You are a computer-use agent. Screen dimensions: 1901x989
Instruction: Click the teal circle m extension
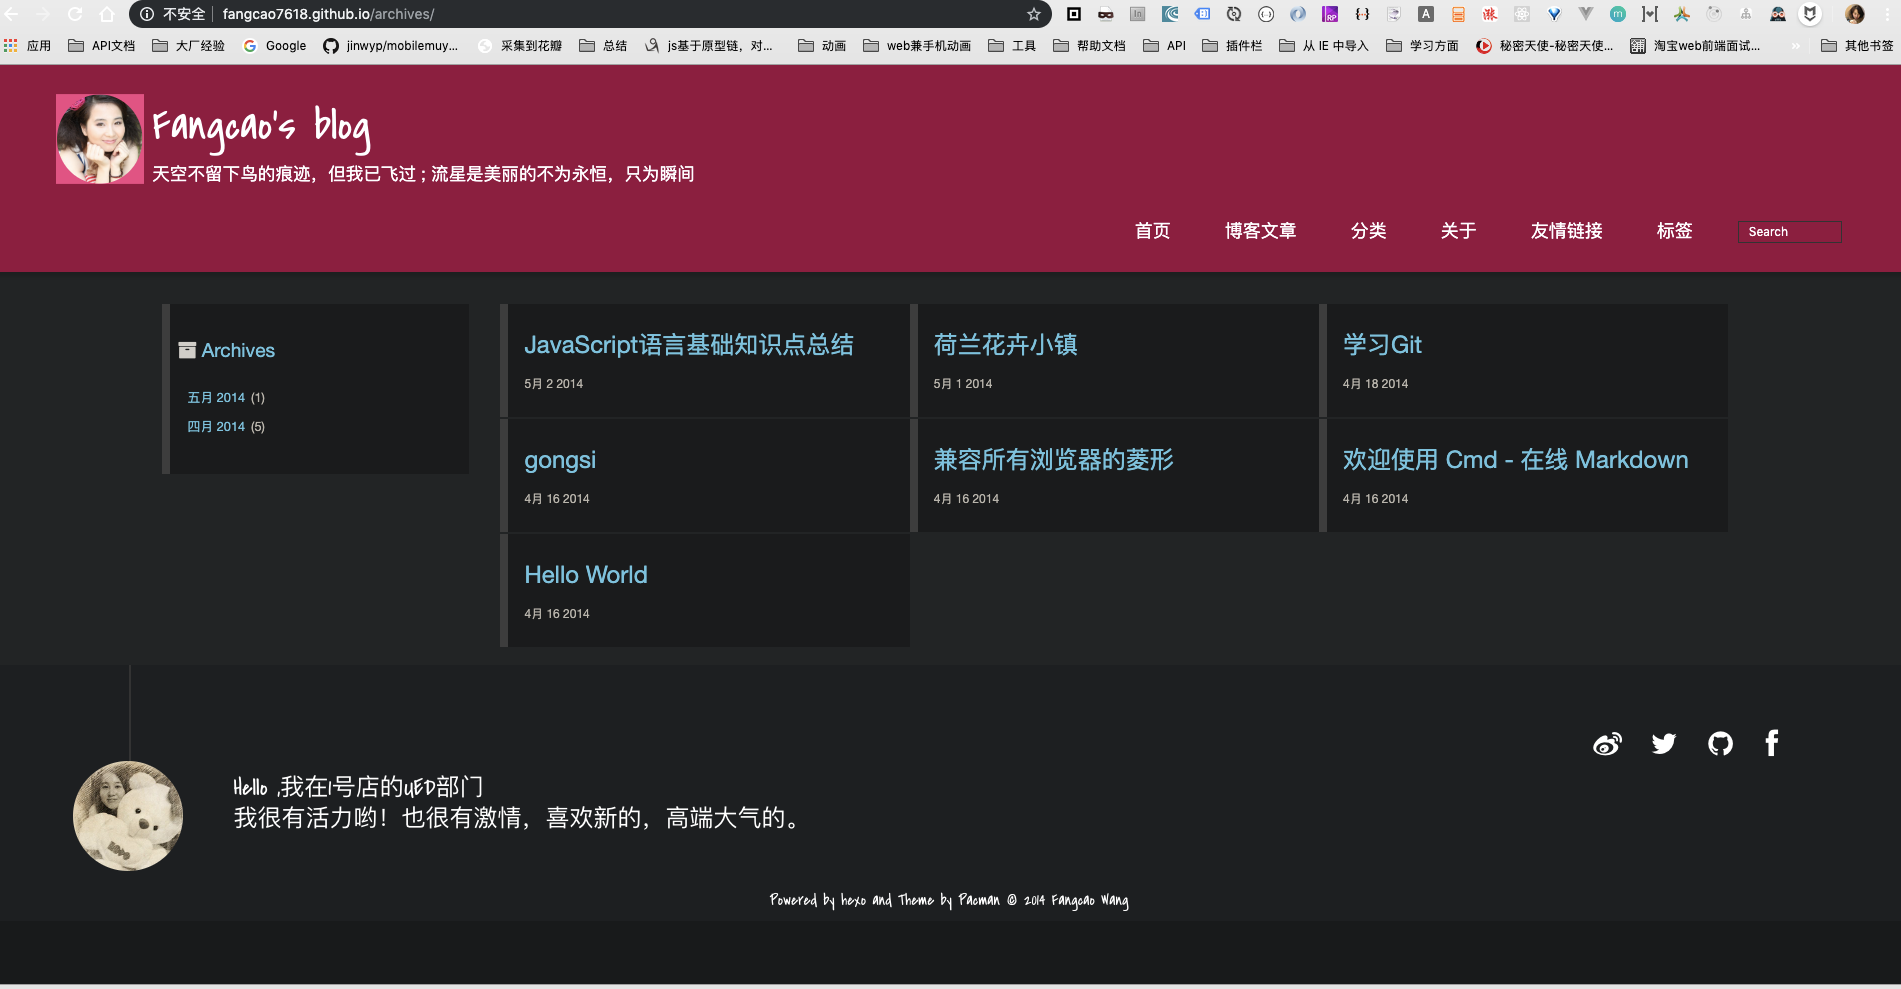point(1618,14)
